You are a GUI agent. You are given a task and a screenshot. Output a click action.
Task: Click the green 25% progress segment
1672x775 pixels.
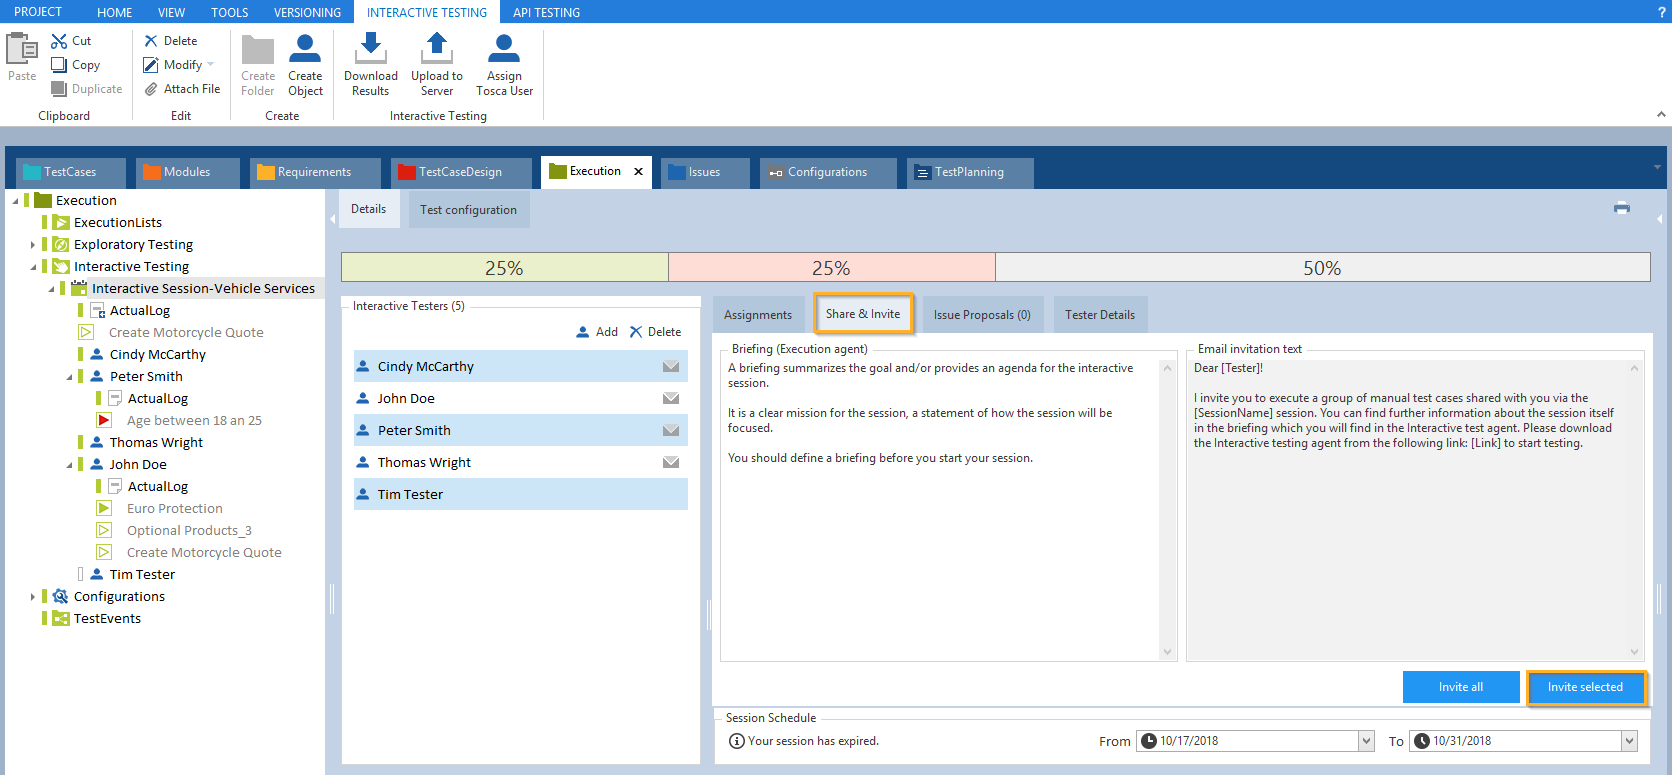(504, 268)
